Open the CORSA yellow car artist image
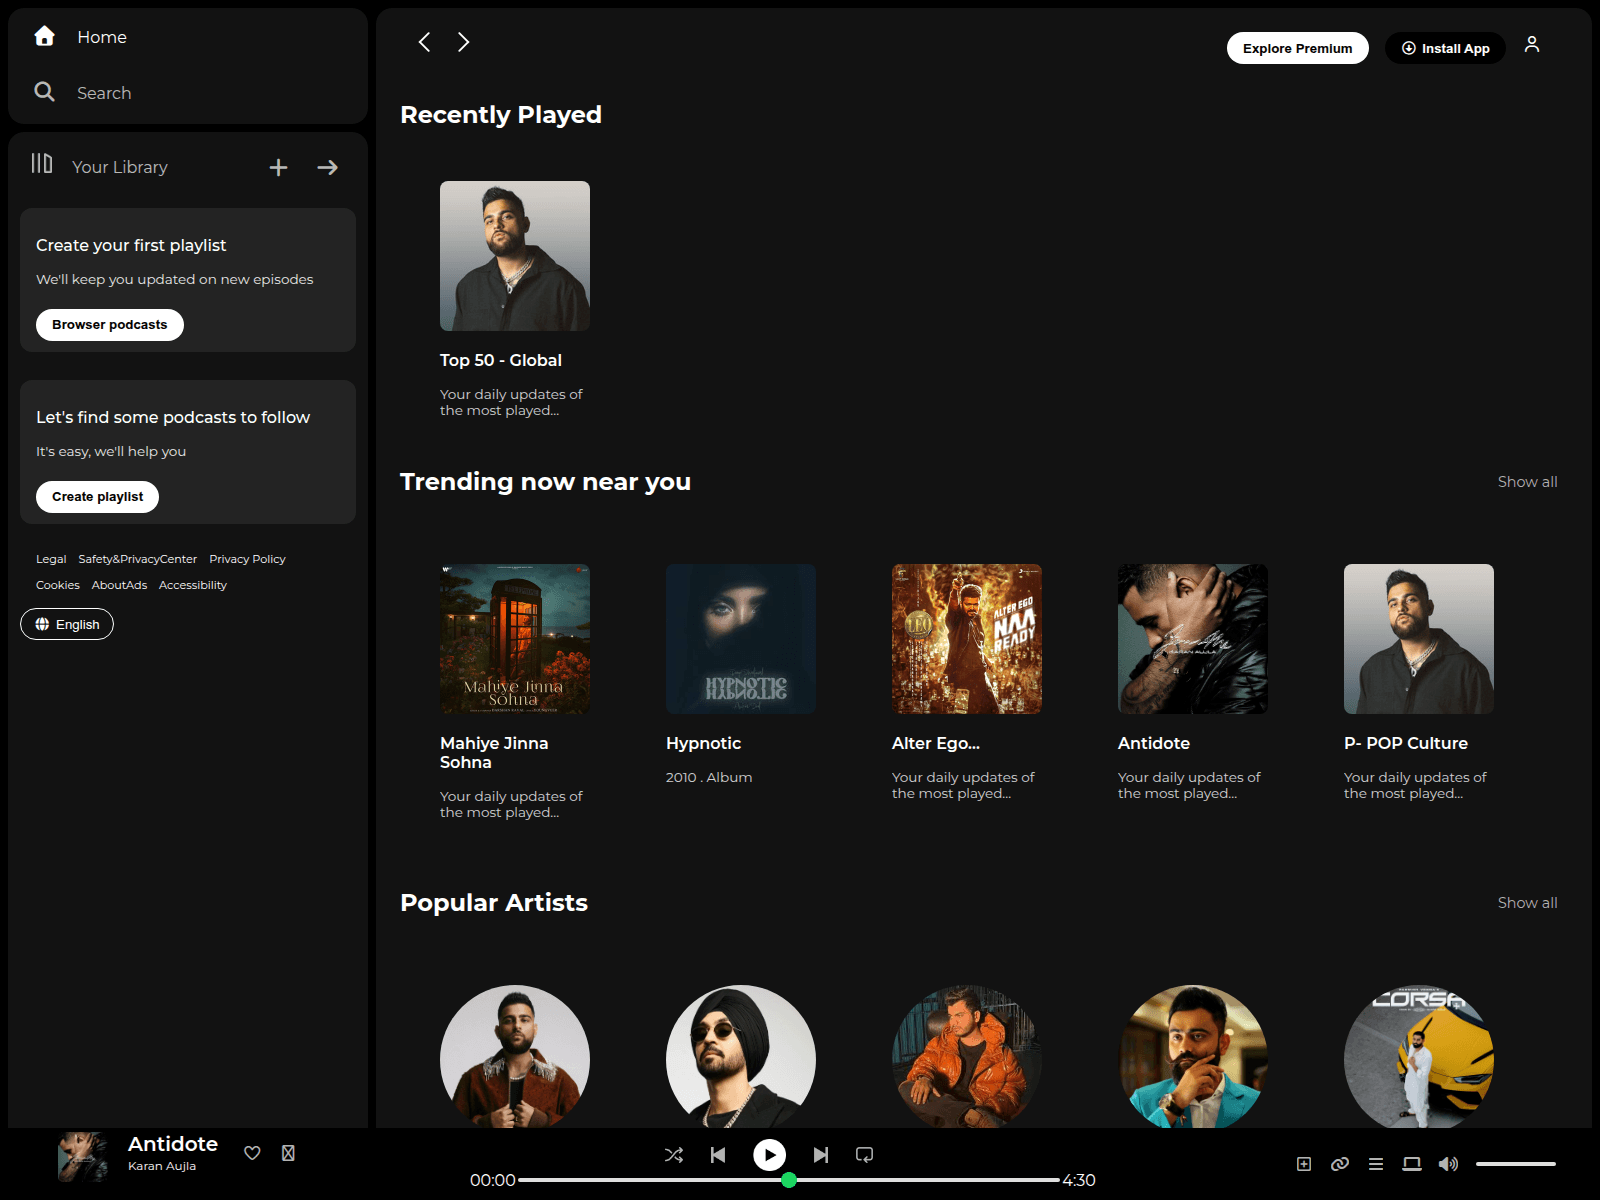The image size is (1600, 1200). [1419, 1057]
